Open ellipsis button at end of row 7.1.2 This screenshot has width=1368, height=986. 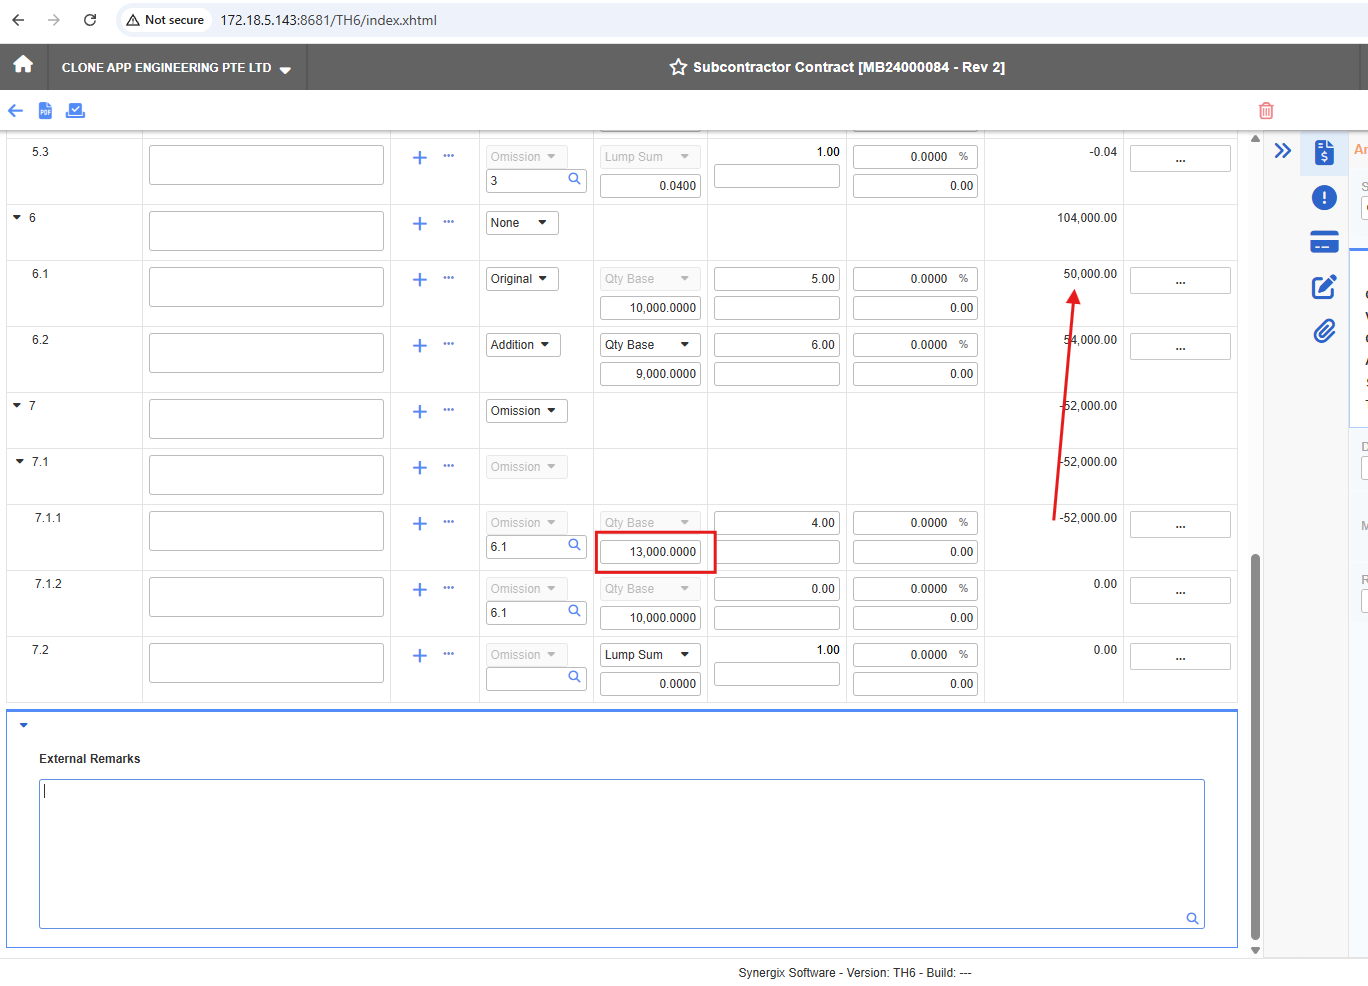pos(1180,590)
